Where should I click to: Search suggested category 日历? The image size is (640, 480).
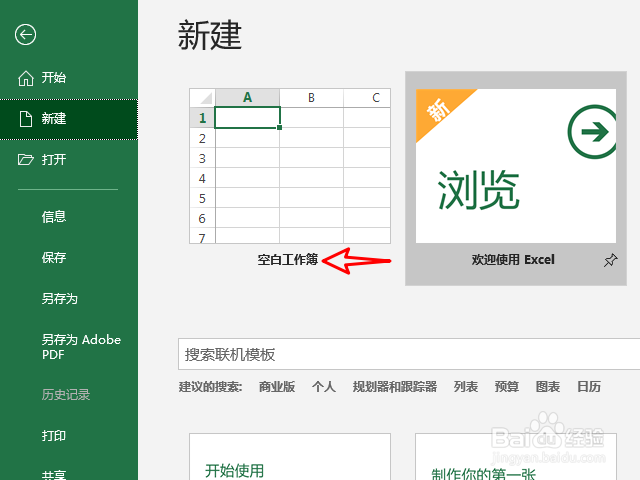point(589,387)
